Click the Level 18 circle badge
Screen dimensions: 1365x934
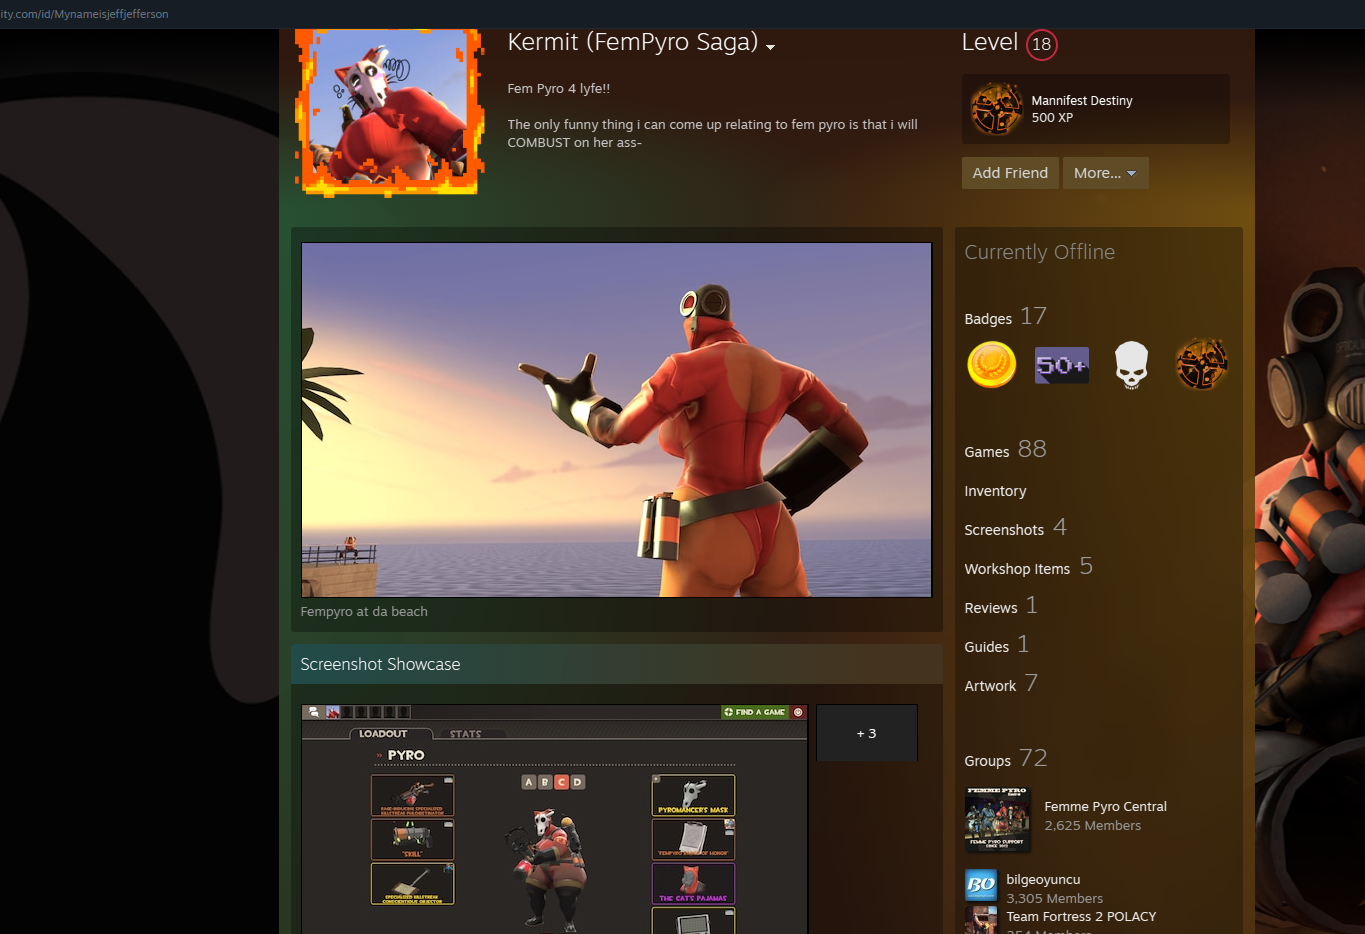[x=1041, y=44]
